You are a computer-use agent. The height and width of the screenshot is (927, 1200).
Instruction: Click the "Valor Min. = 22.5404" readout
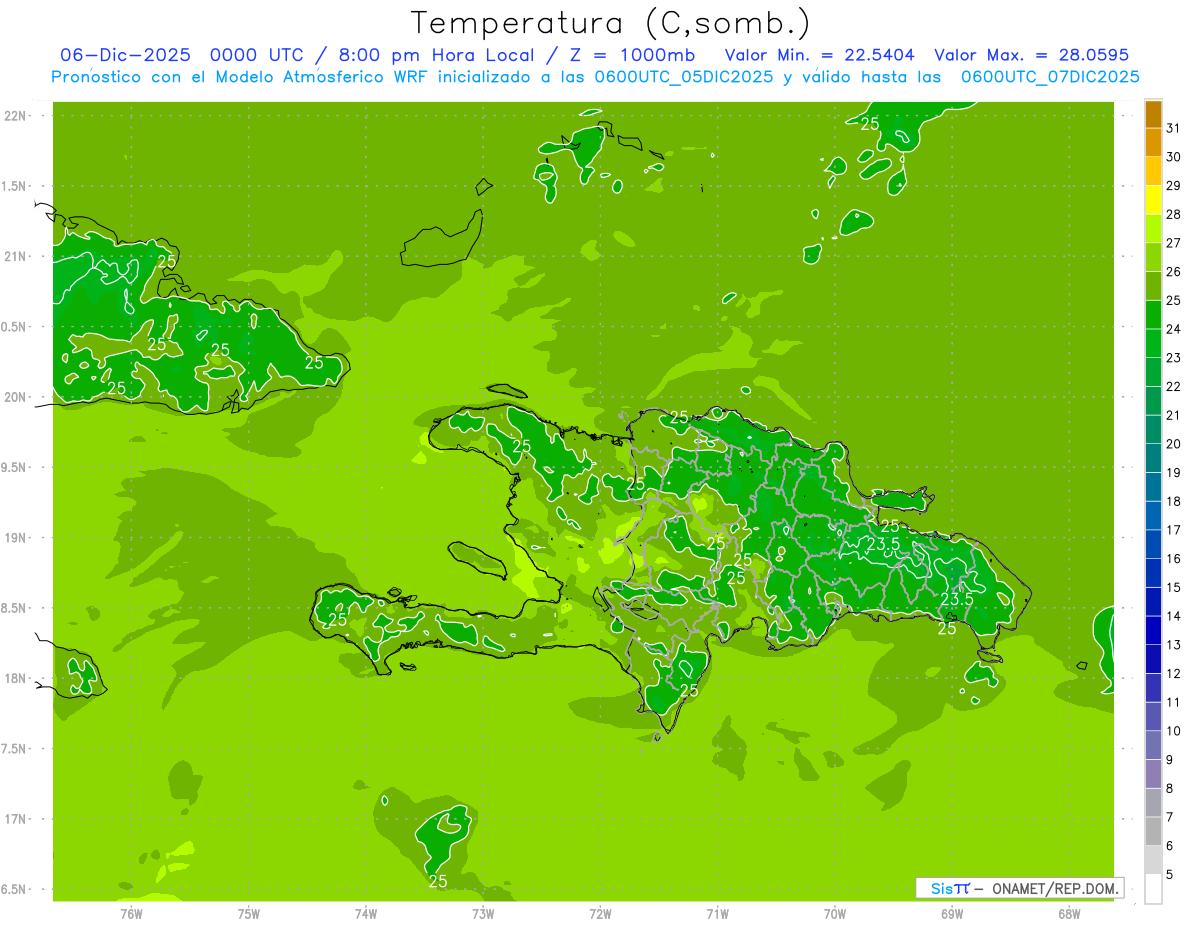point(820,55)
